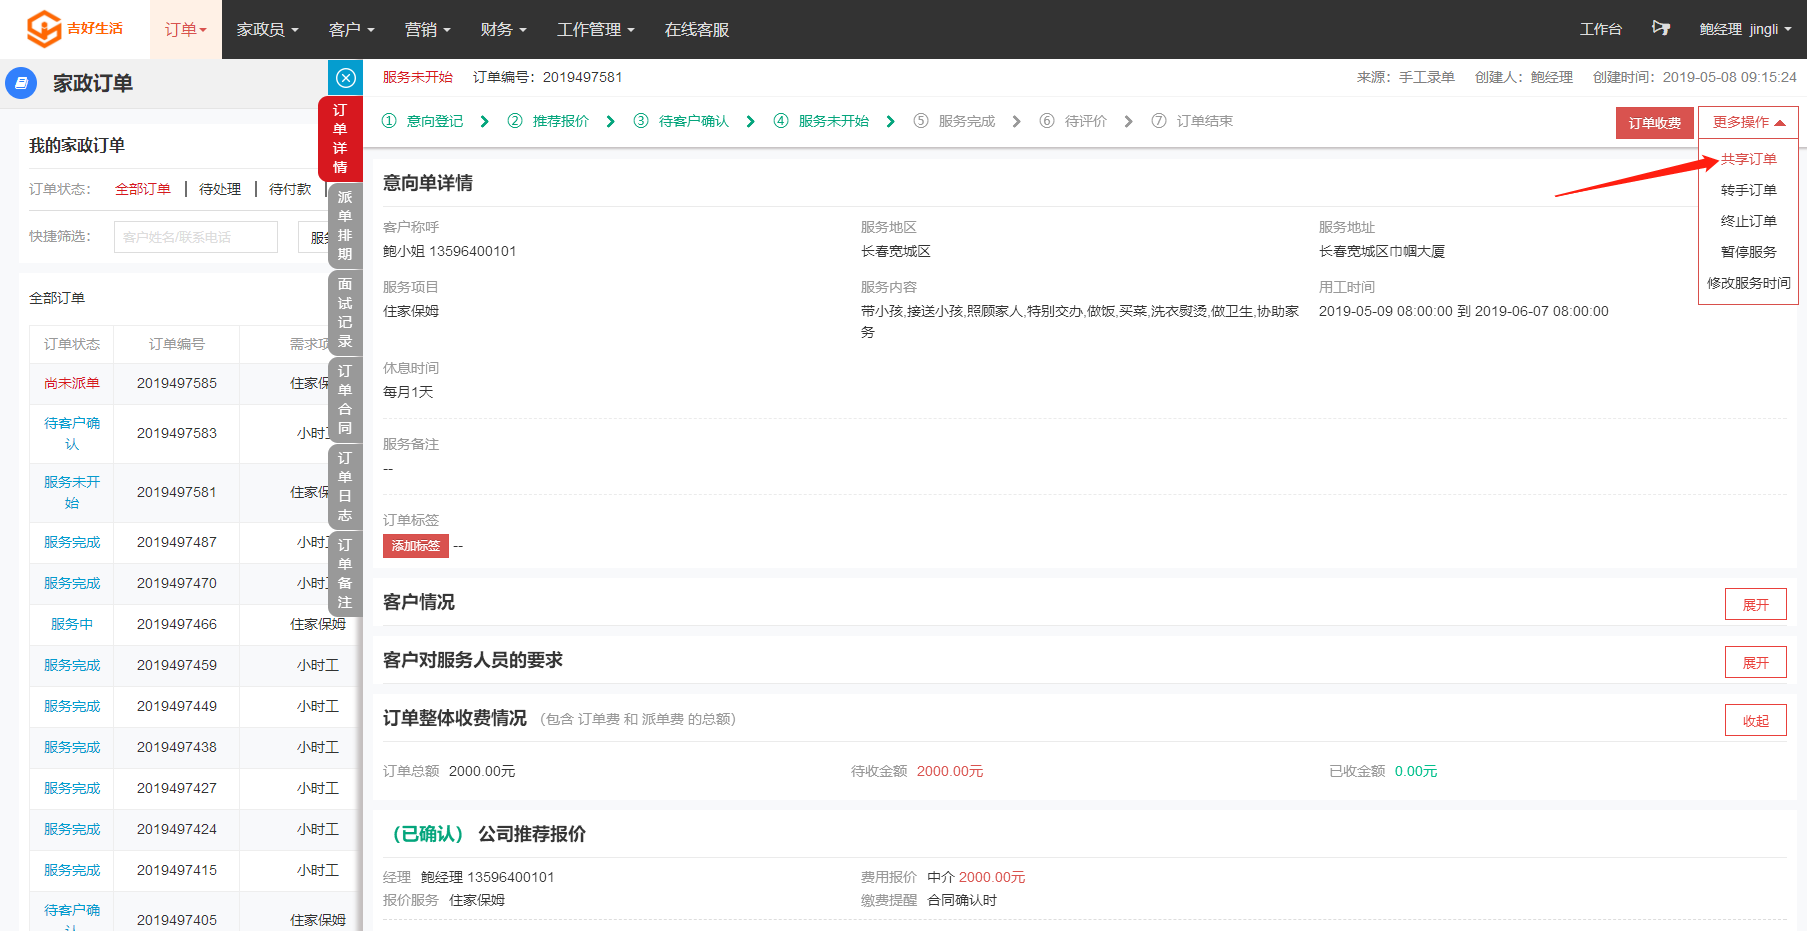
Task: Click 服务未开始 status for order 2019497581
Action: click(72, 492)
